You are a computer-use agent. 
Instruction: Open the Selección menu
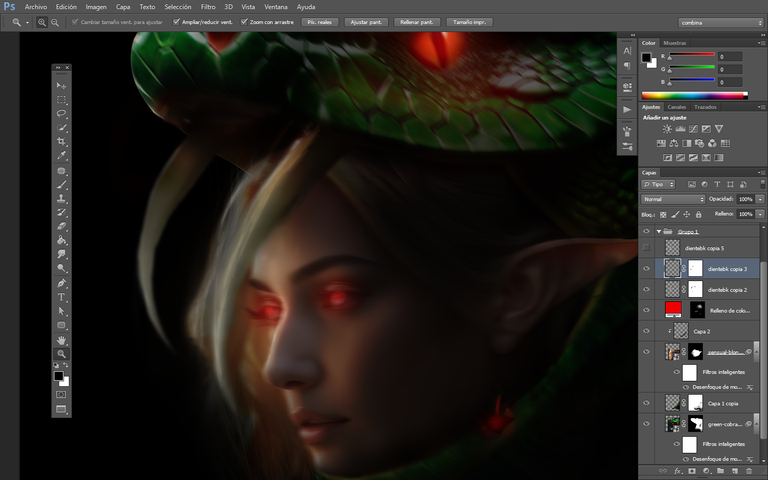coord(178,7)
